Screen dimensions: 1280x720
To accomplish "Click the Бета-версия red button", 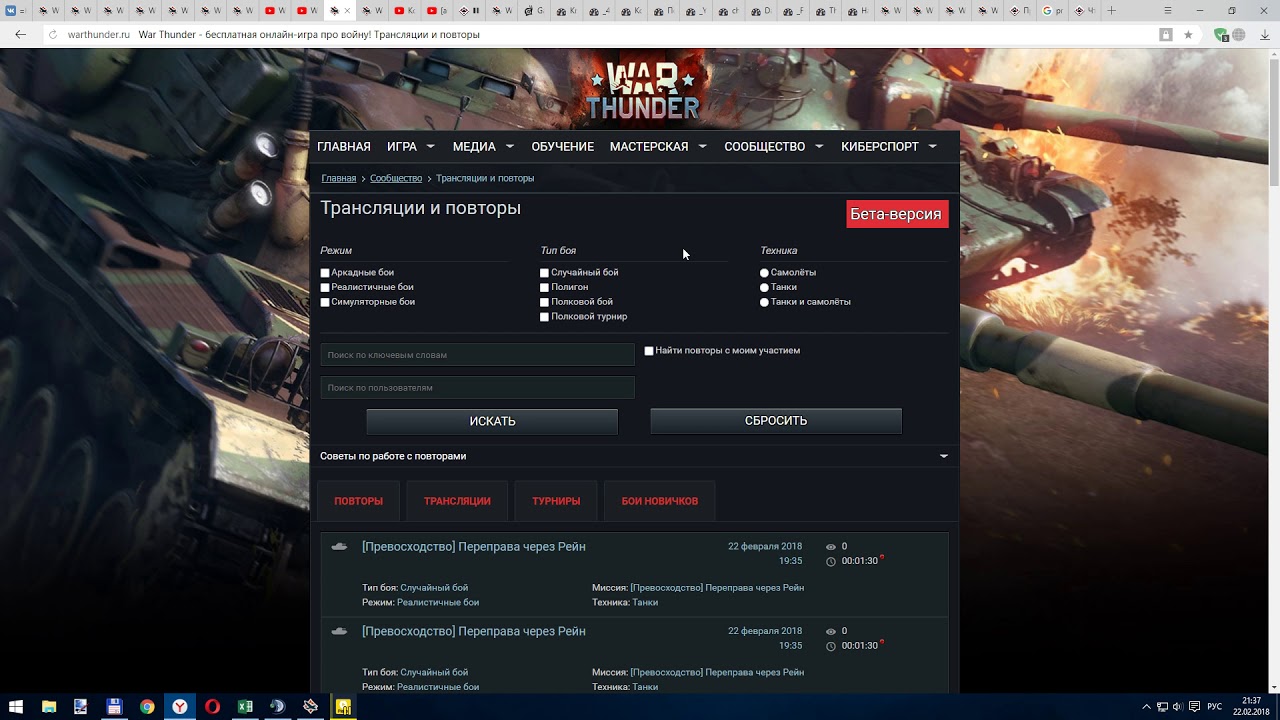I will 897,214.
